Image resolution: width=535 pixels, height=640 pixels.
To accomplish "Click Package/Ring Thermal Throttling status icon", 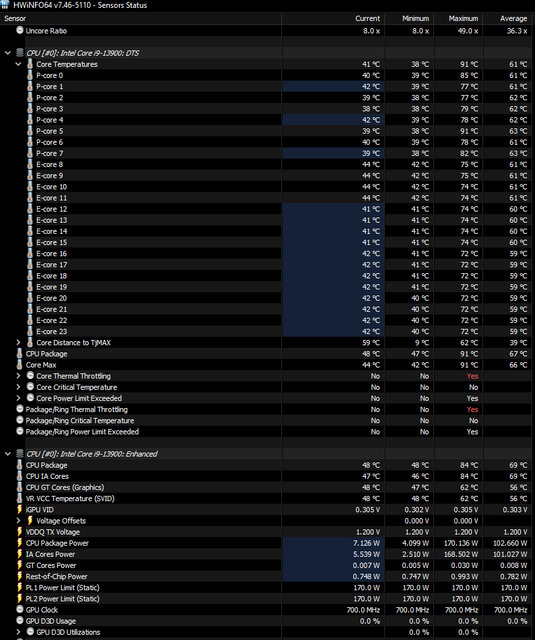I will point(20,409).
